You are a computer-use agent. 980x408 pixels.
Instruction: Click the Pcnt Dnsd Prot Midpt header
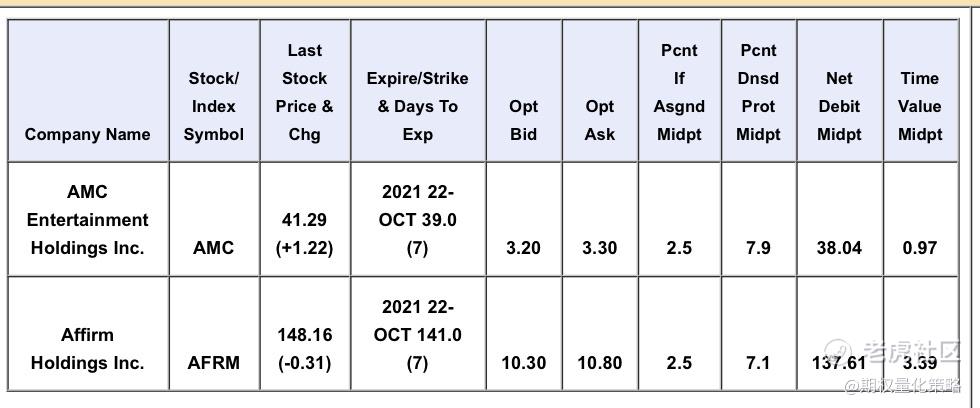pos(759,92)
